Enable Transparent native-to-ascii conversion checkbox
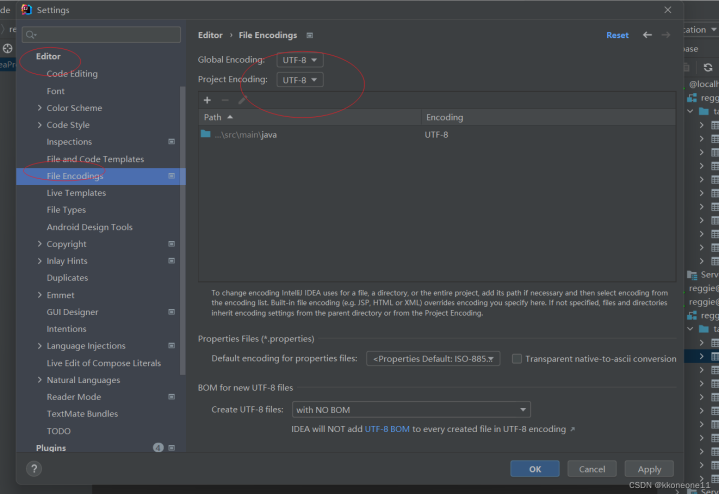 (517, 359)
